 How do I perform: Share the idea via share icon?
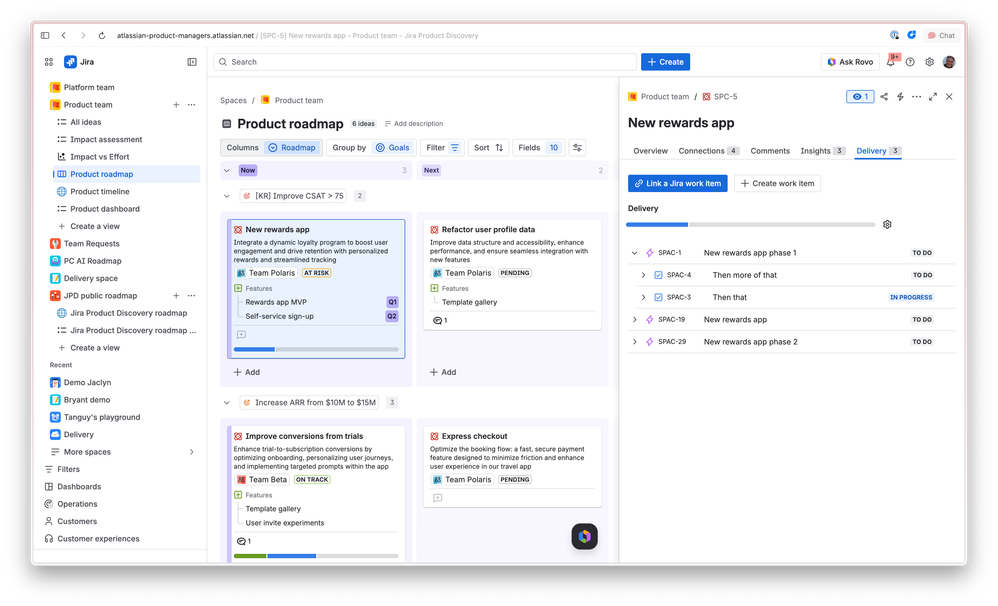pos(884,97)
